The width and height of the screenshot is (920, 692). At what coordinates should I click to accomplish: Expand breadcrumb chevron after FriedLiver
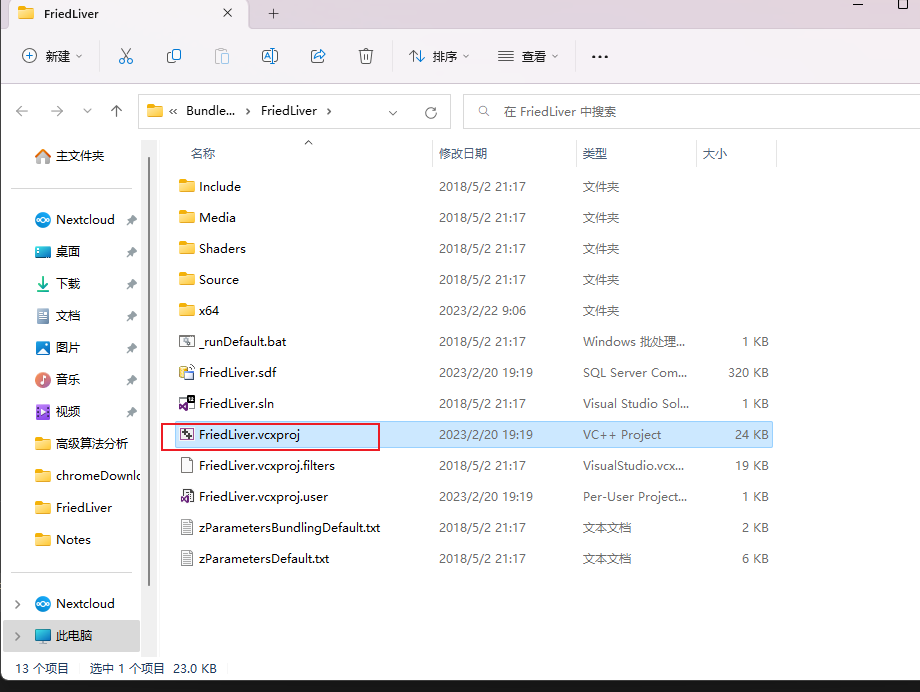point(329,111)
